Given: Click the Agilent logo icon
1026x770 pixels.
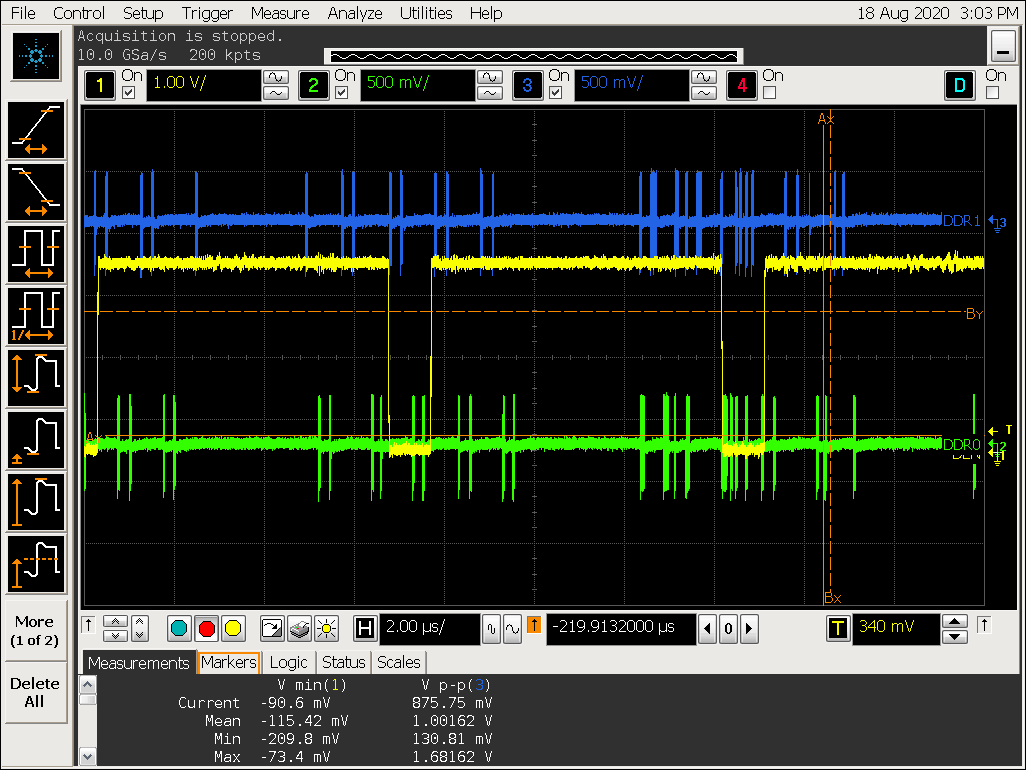Looking at the screenshot, I should (36, 56).
